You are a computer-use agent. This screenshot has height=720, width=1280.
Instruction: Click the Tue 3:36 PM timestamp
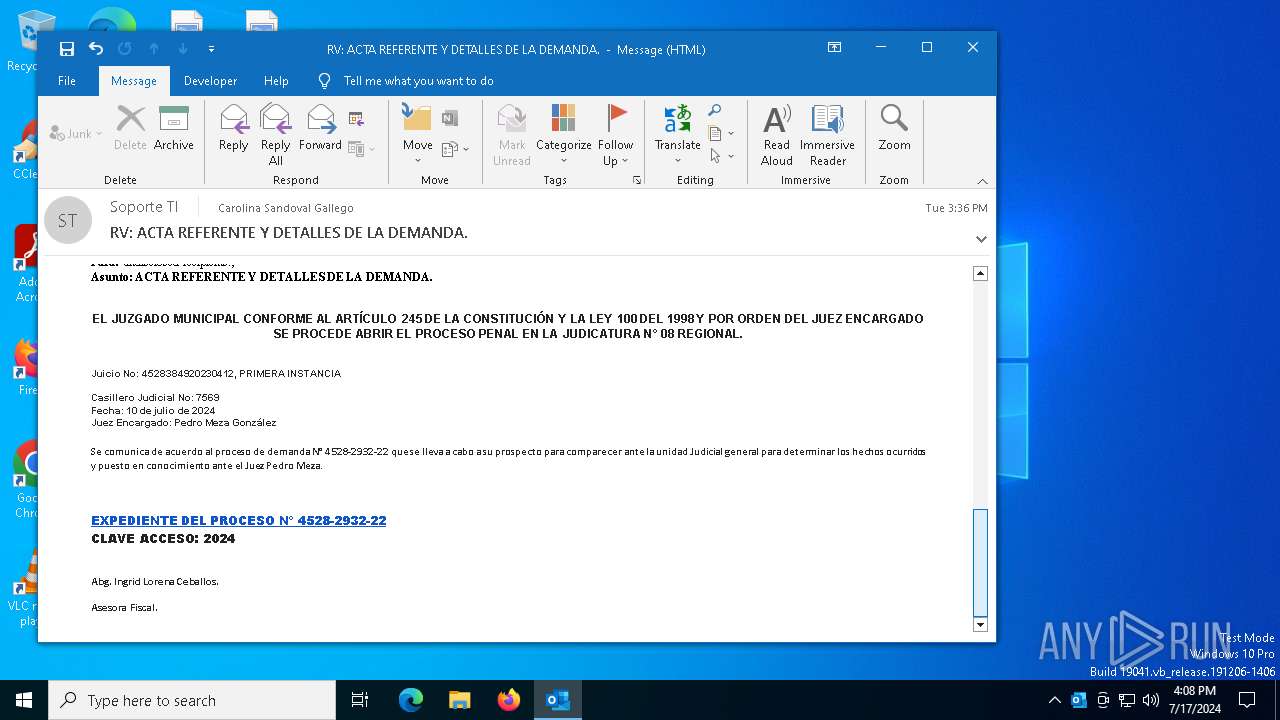pos(956,208)
